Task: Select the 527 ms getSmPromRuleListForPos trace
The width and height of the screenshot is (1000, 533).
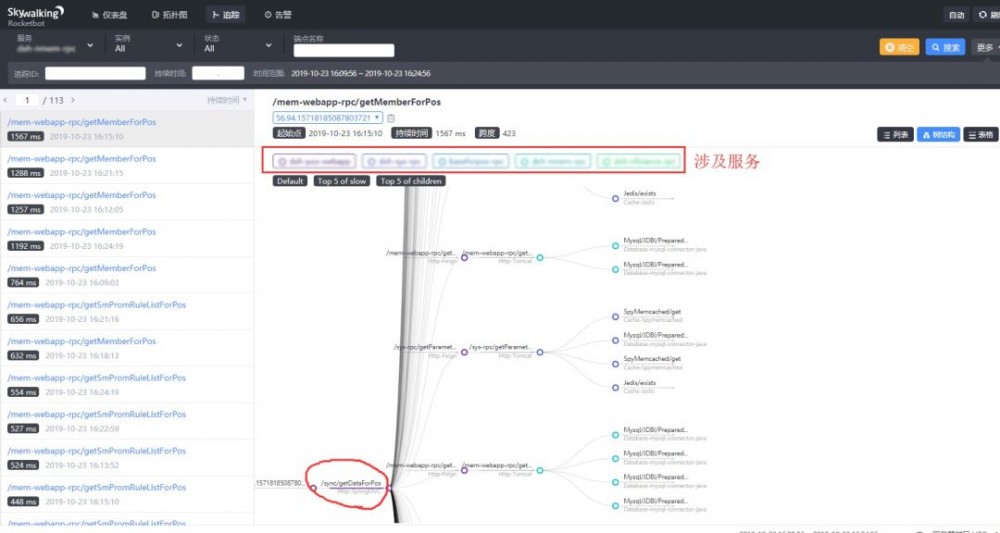Action: tap(127, 421)
